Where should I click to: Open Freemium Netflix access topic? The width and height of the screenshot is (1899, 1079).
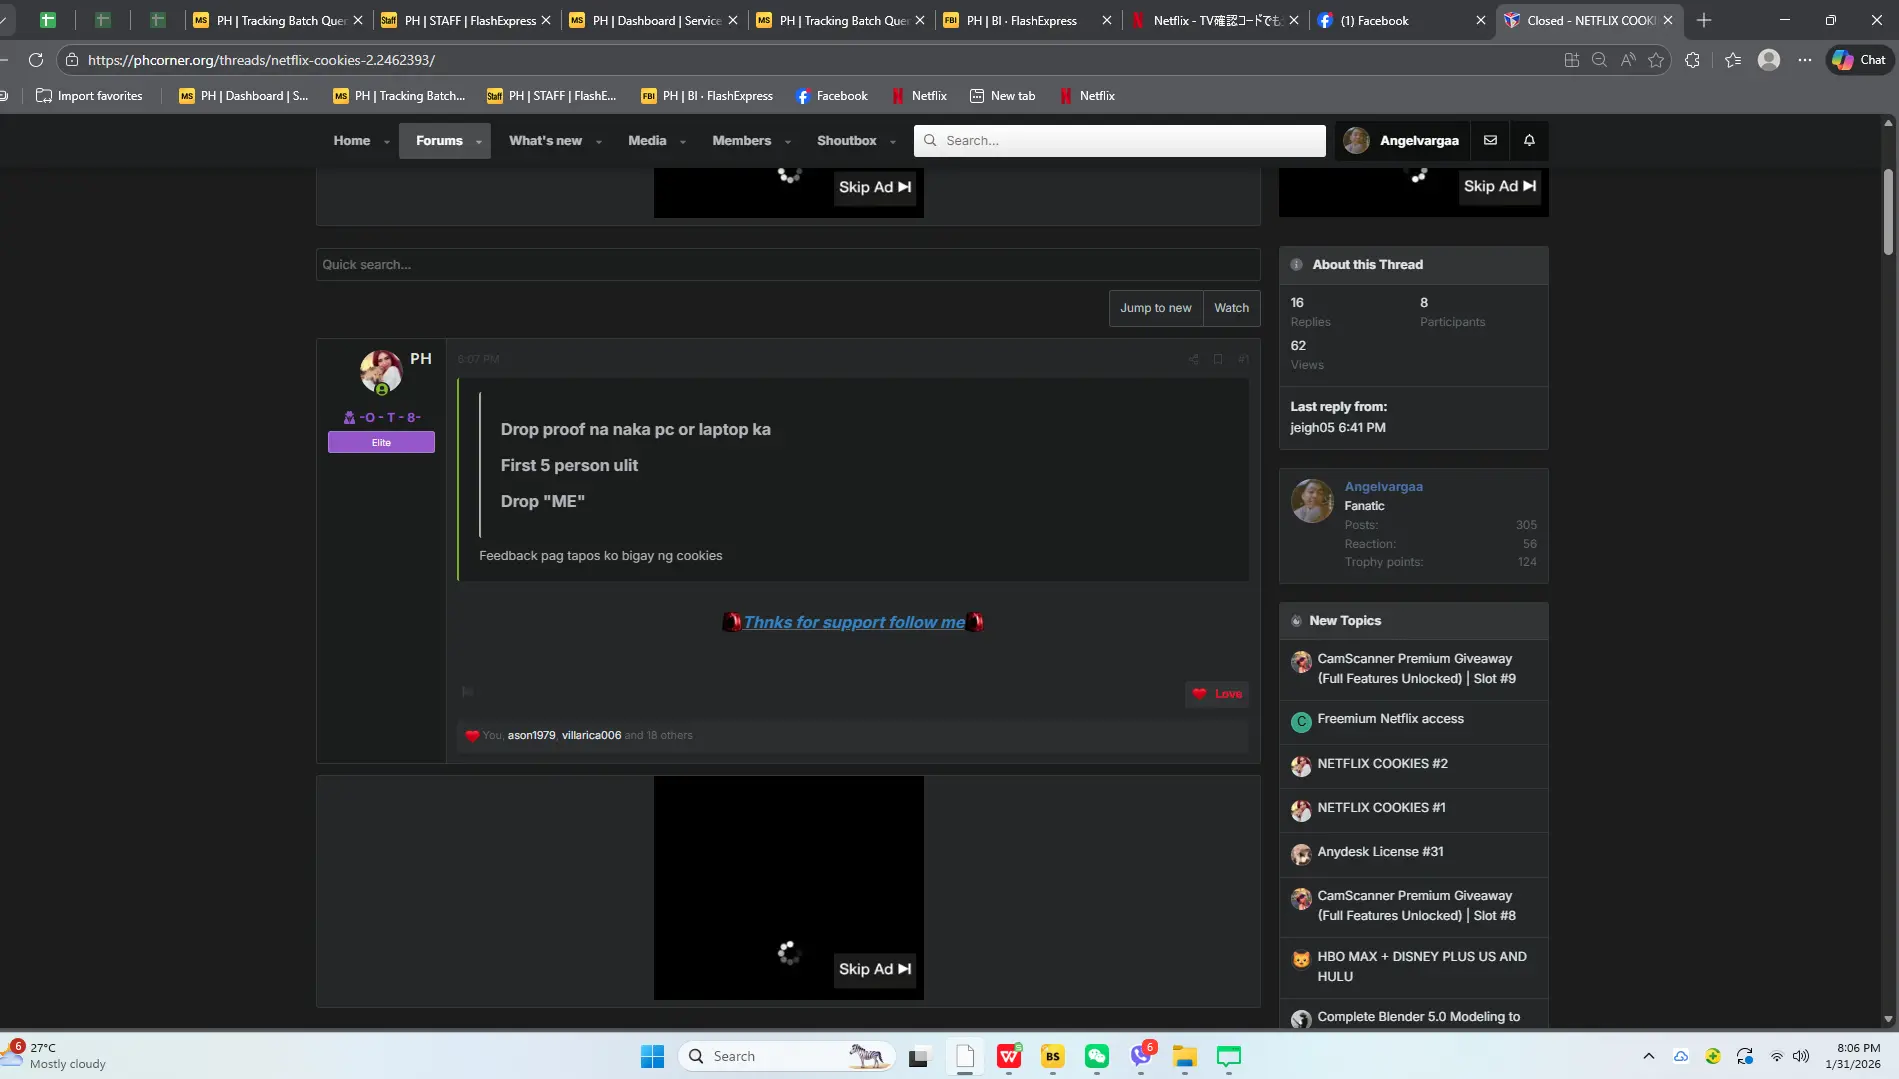pos(1390,719)
